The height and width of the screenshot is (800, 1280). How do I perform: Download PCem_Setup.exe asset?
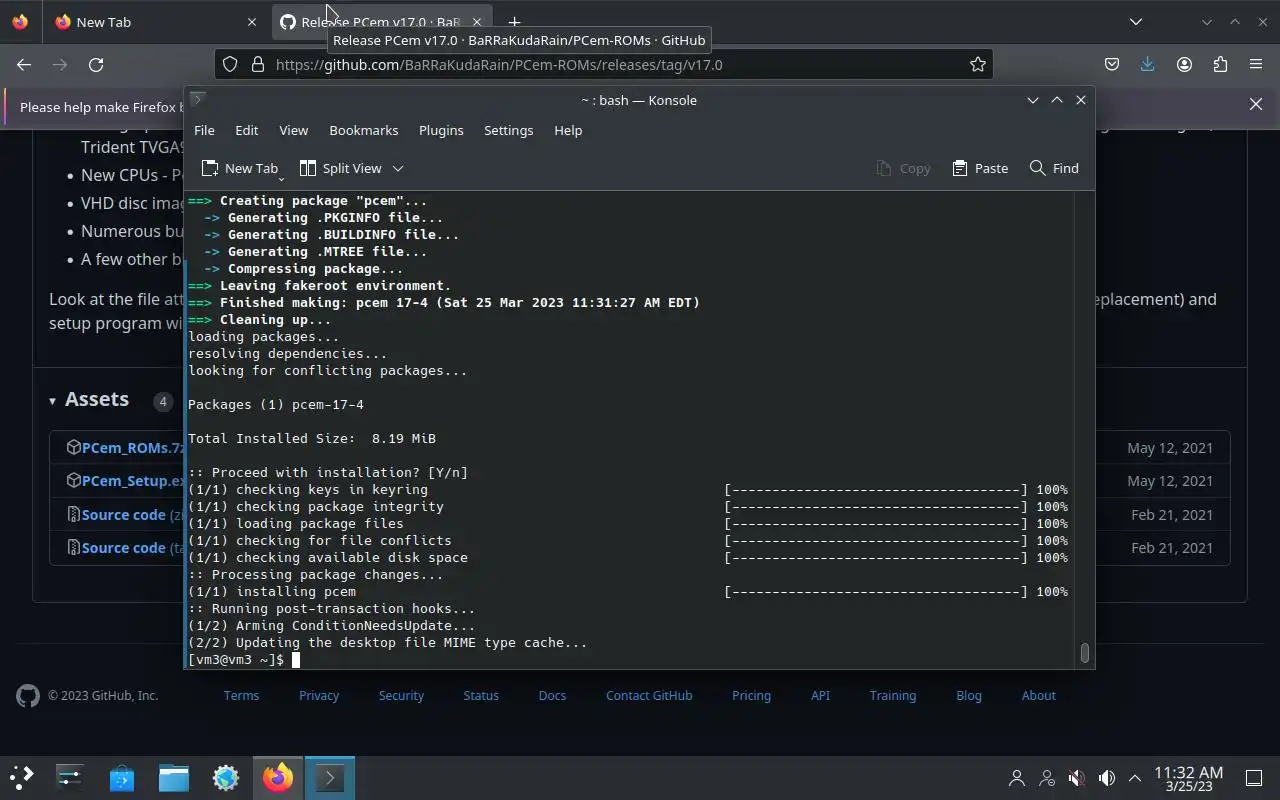coord(133,481)
